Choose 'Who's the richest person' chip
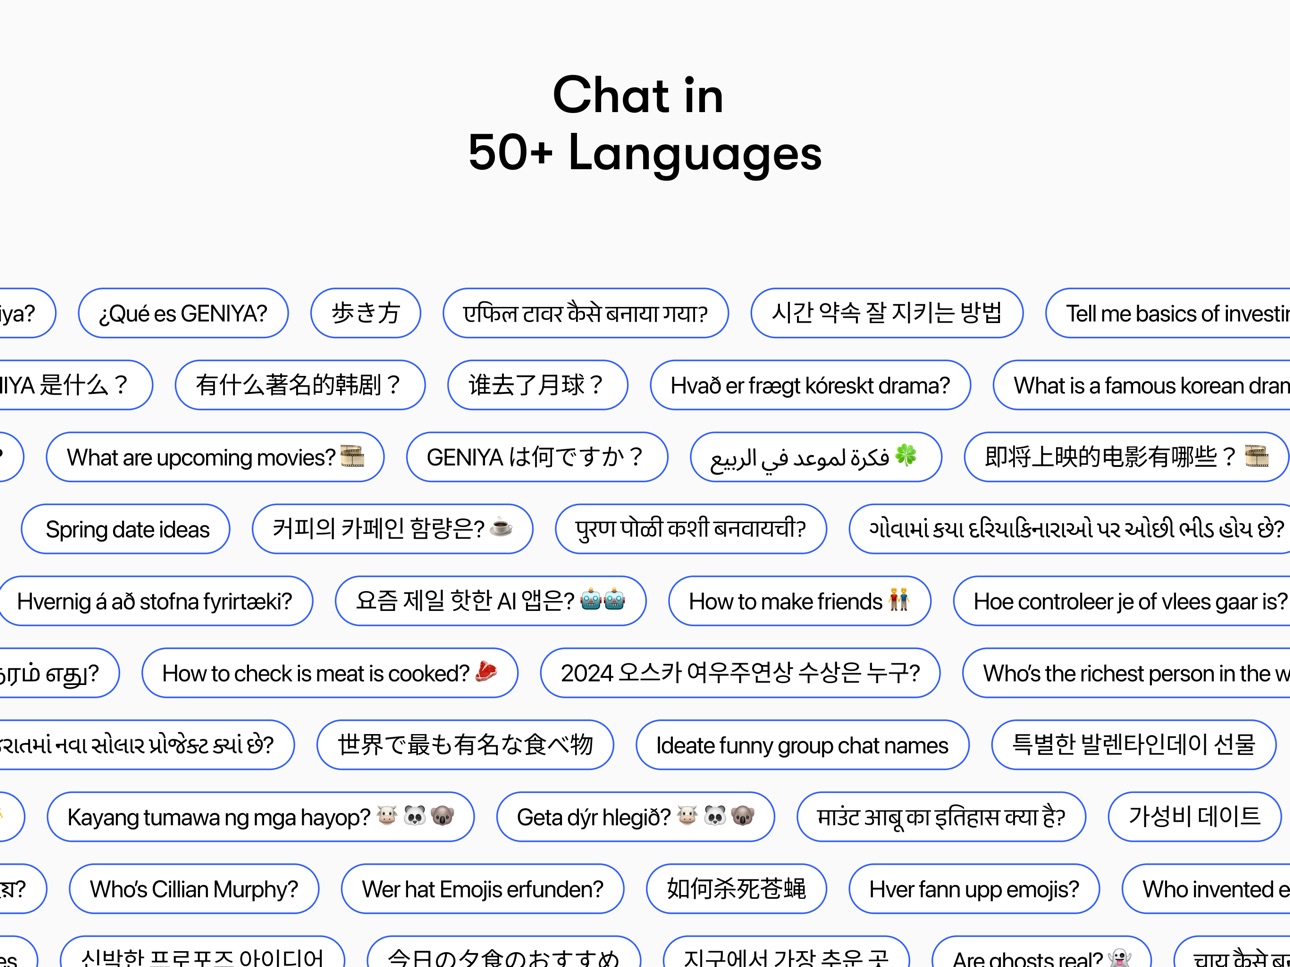Screen dimensions: 1290x967 1126,673
